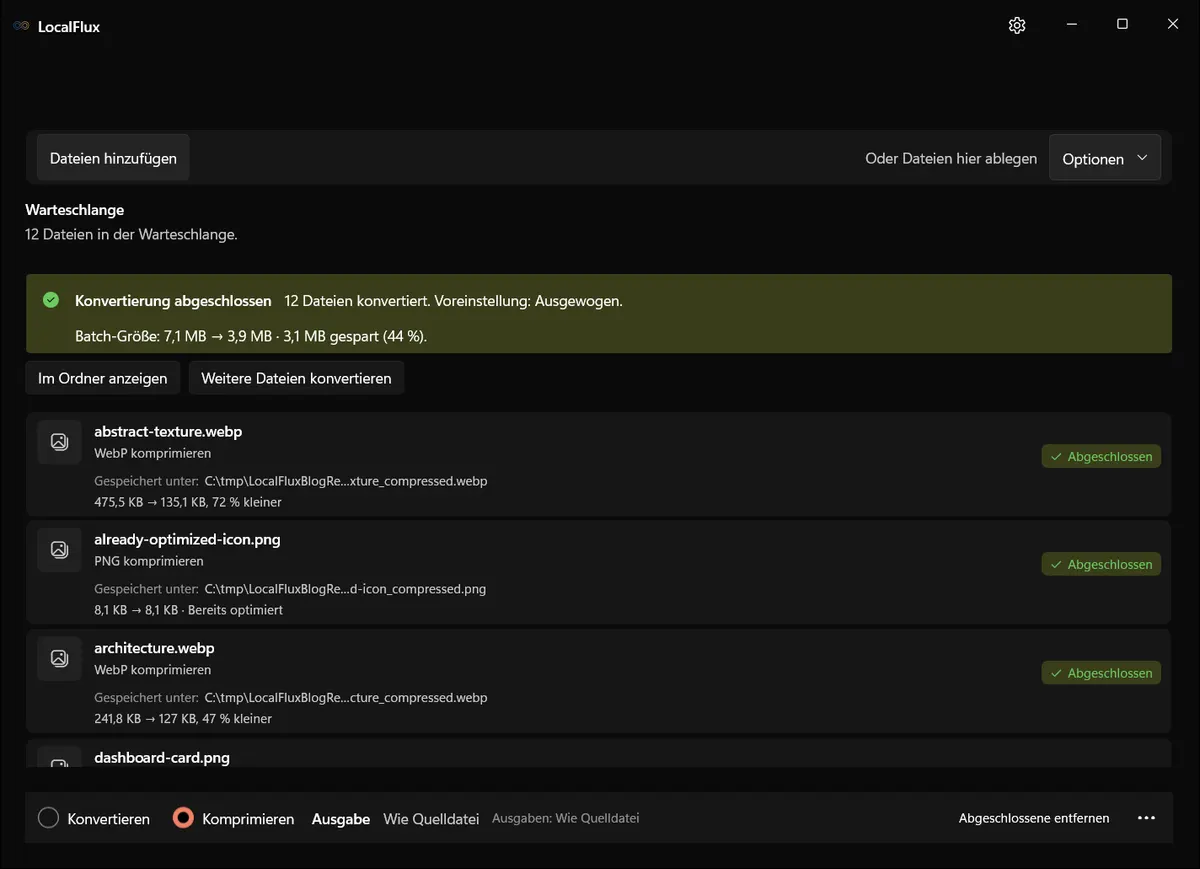The width and height of the screenshot is (1200, 869).
Task: Expand the Optionen dropdown
Action: [1105, 158]
